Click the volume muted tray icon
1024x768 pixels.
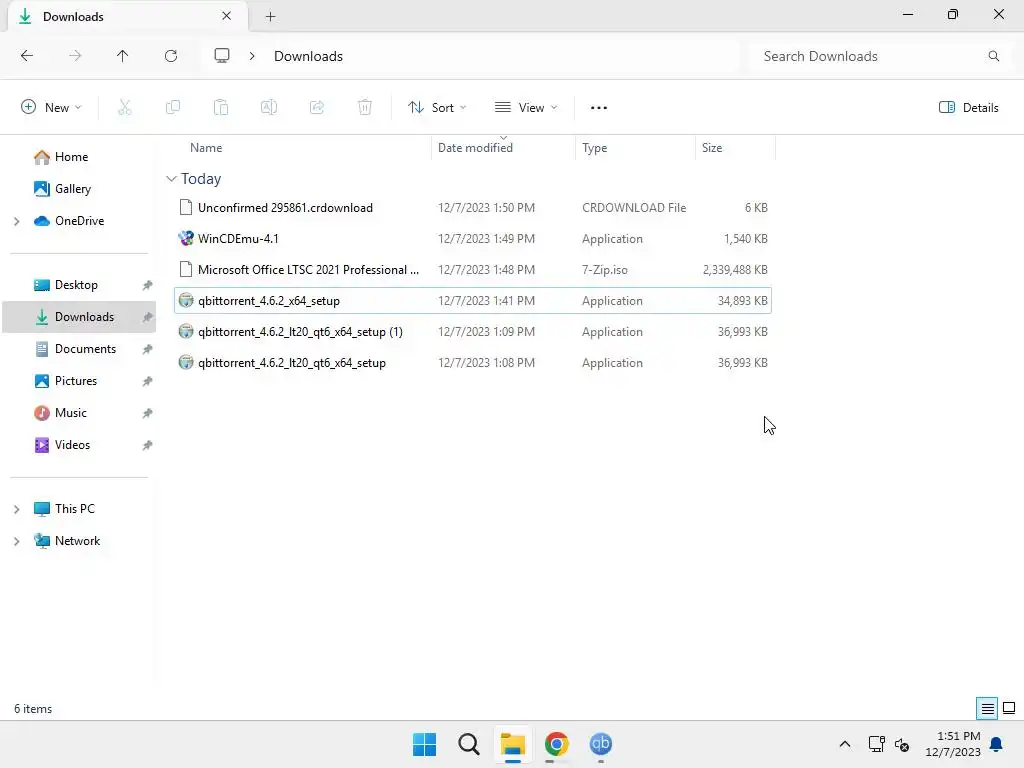(902, 744)
